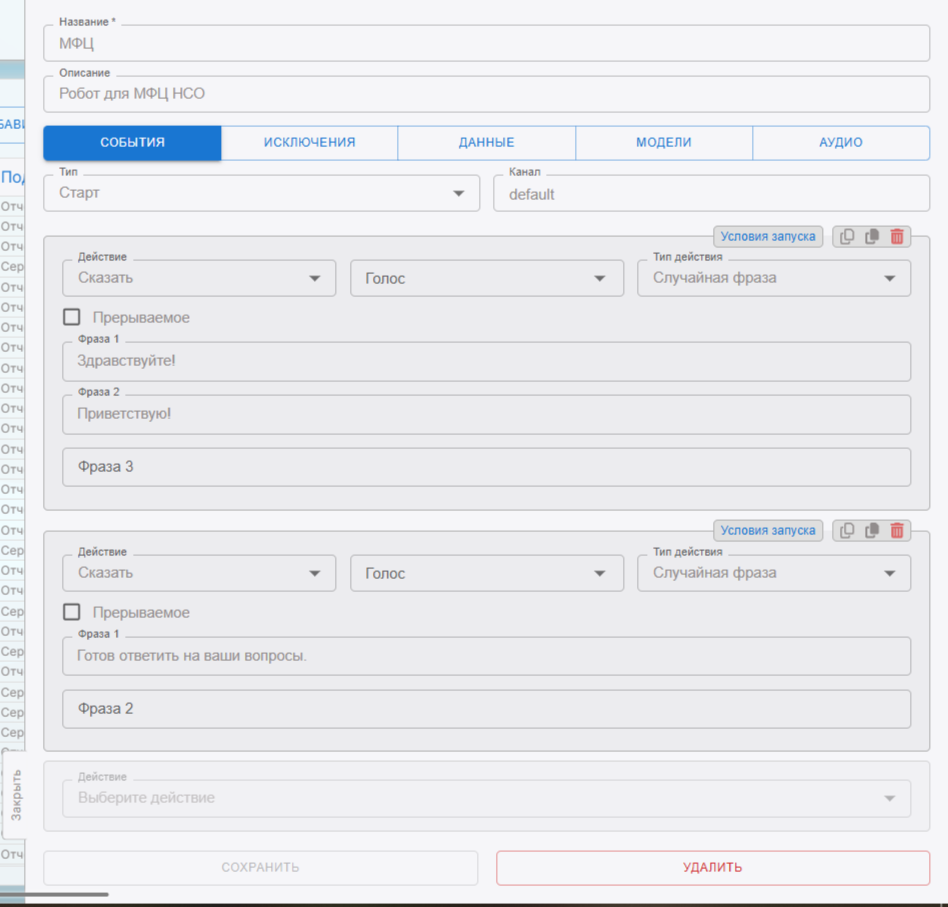Click into the empty Фраза 3 field
This screenshot has width=948, height=907.
coord(486,467)
